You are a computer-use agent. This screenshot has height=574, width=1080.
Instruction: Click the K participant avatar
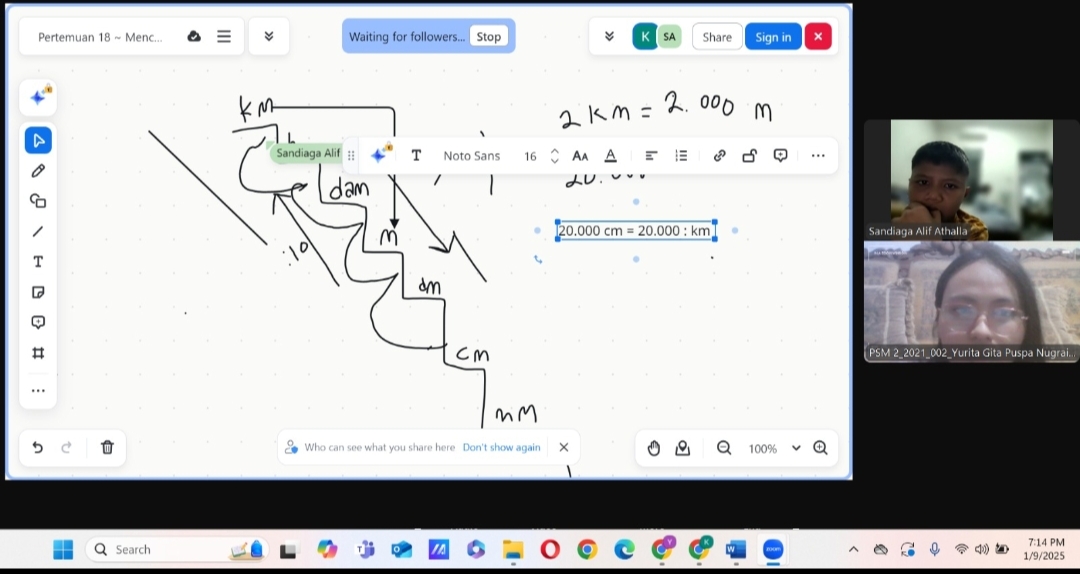click(x=645, y=37)
